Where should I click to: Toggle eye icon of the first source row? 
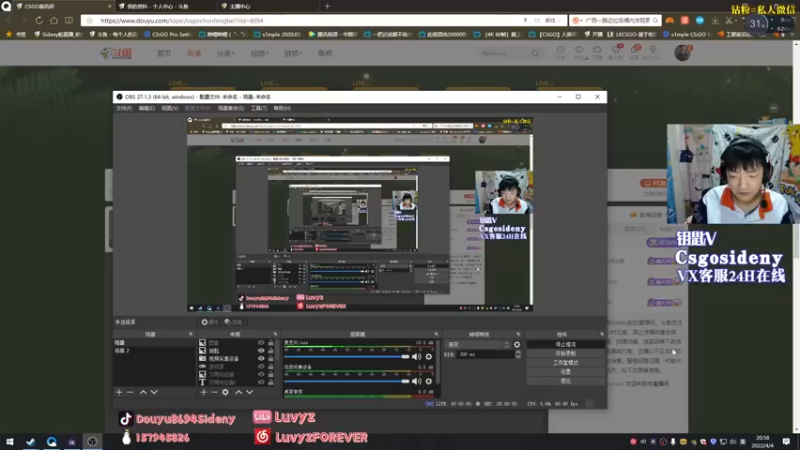261,343
